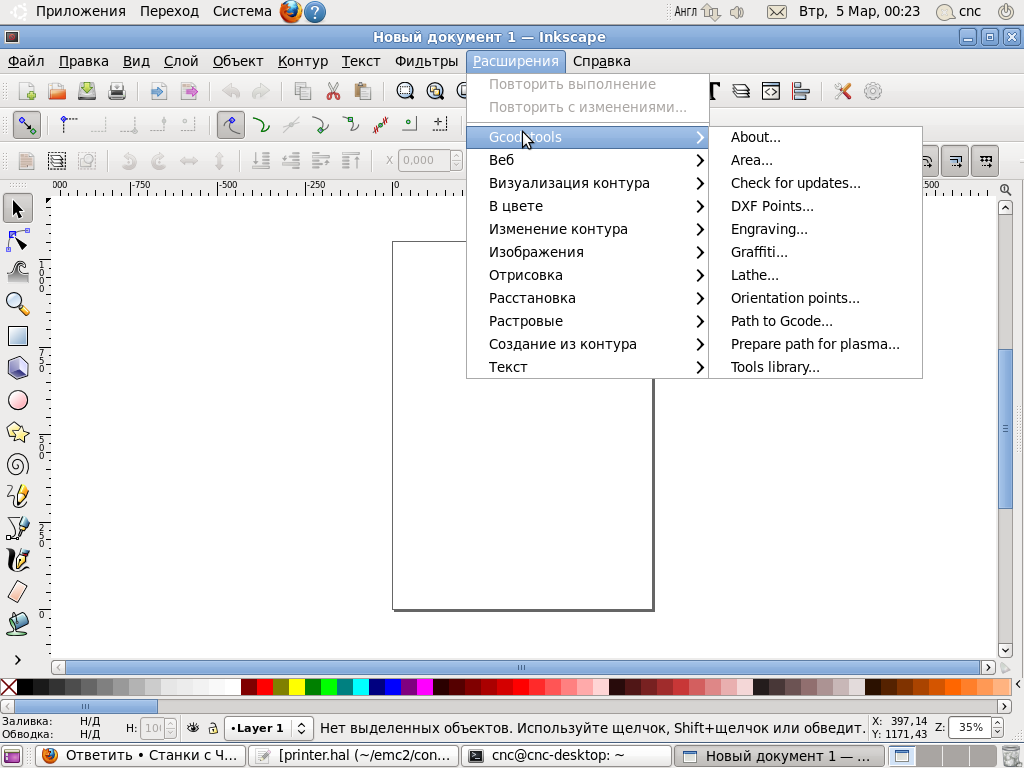This screenshot has height=768, width=1024.
Task: Switch to cnc@cnc-desktop terminal taskbar button
Action: coord(566,756)
